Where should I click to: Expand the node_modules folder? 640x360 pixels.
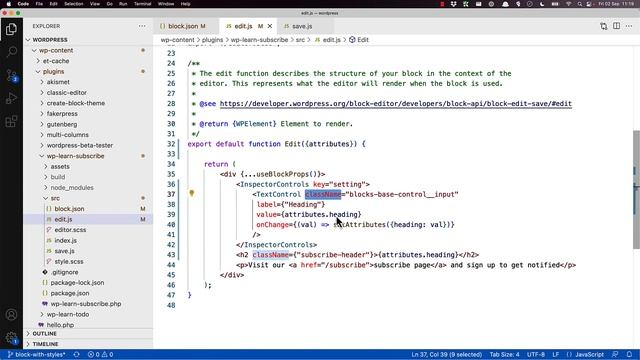tap(88, 187)
